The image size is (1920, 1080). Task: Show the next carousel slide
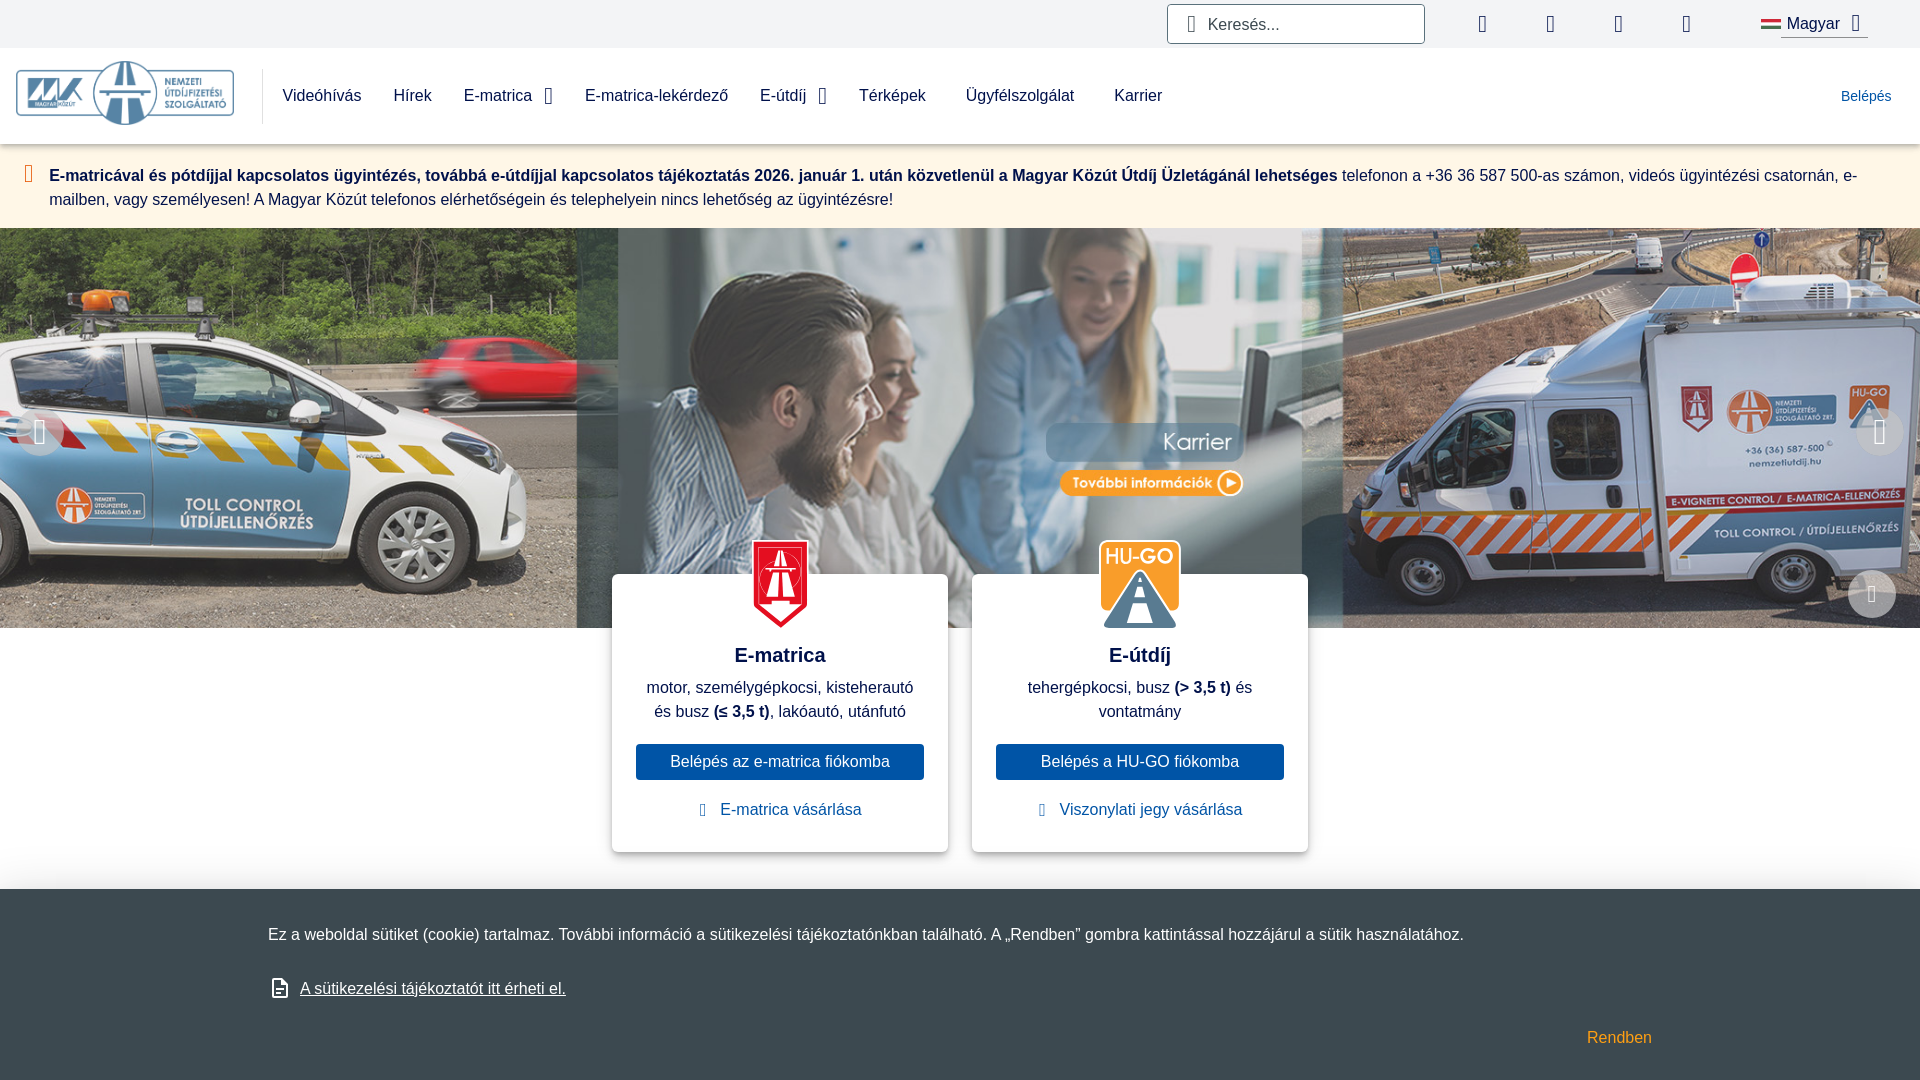(1880, 432)
